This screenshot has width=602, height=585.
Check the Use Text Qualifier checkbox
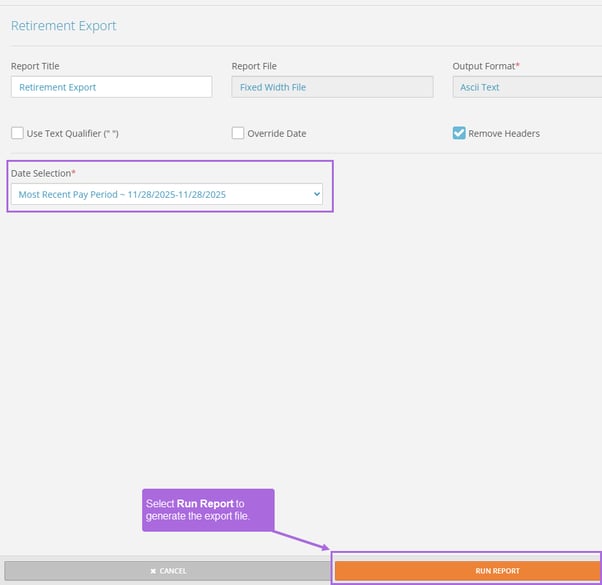pyautogui.click(x=17, y=133)
